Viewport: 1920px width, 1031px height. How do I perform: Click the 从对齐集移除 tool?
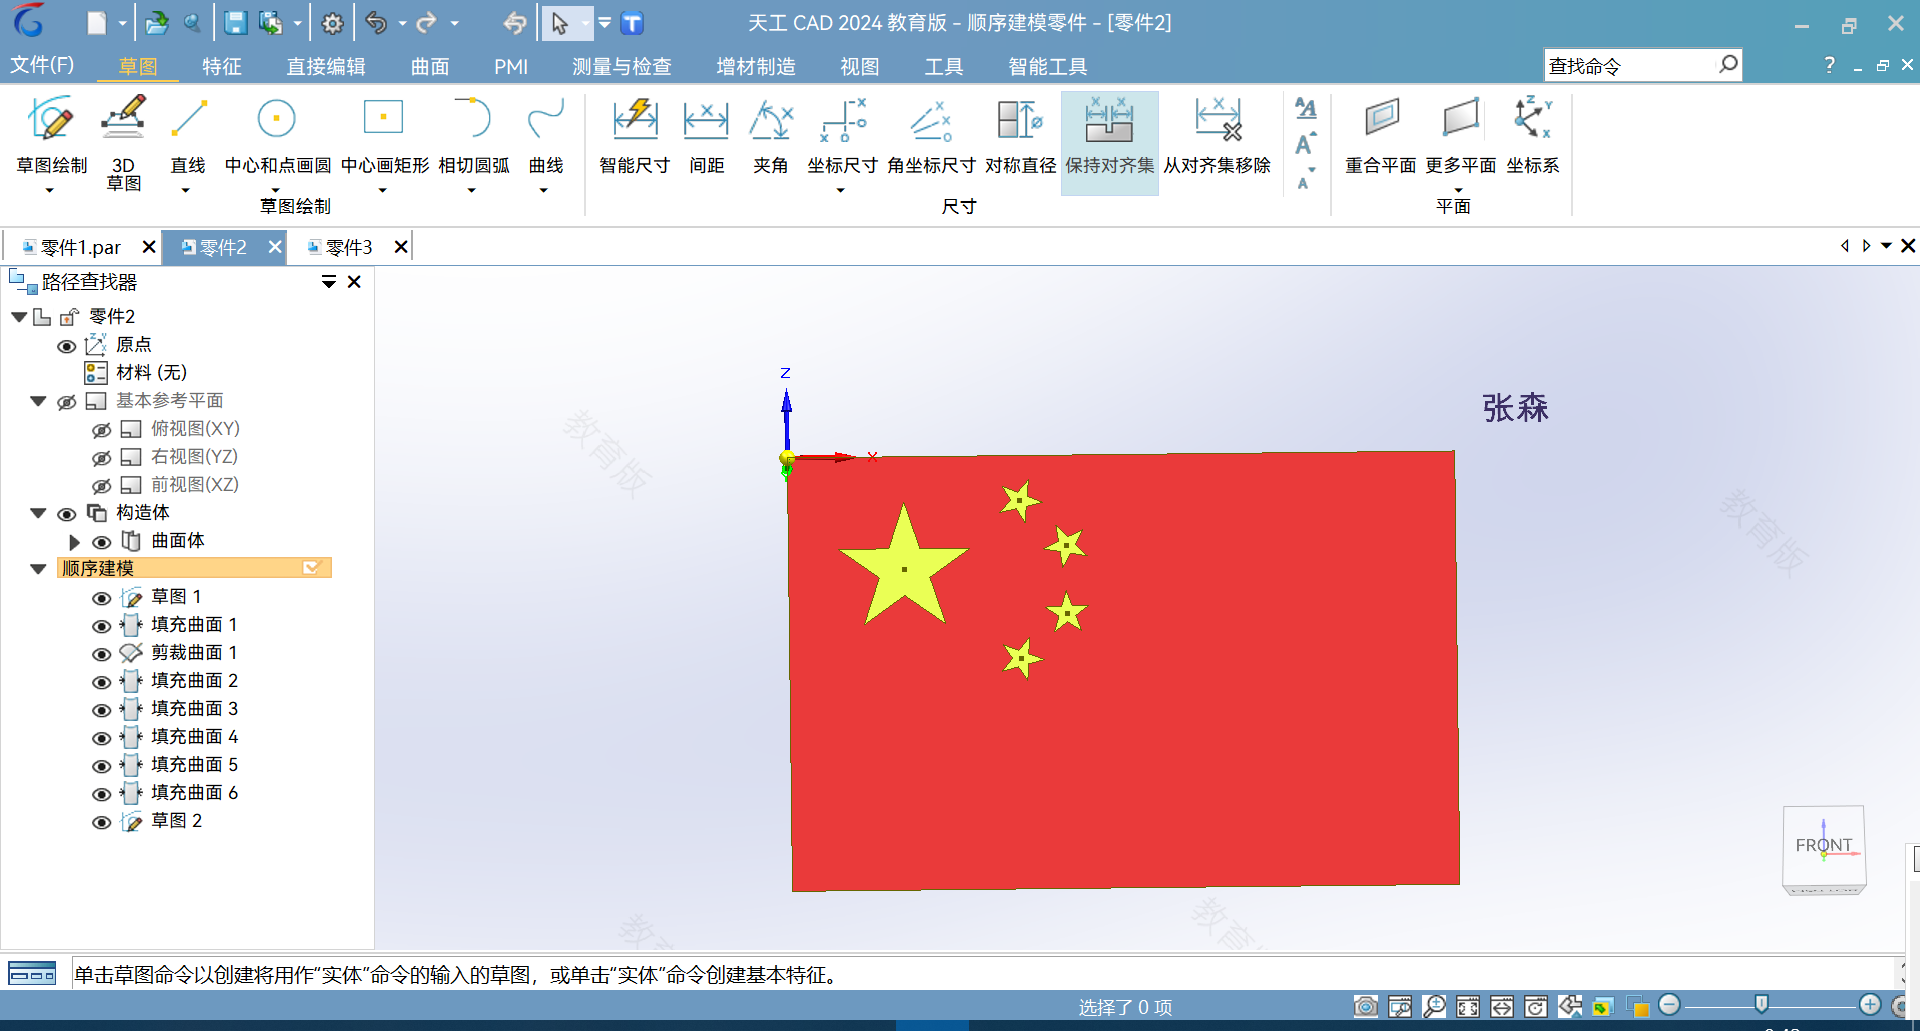(x=1217, y=136)
